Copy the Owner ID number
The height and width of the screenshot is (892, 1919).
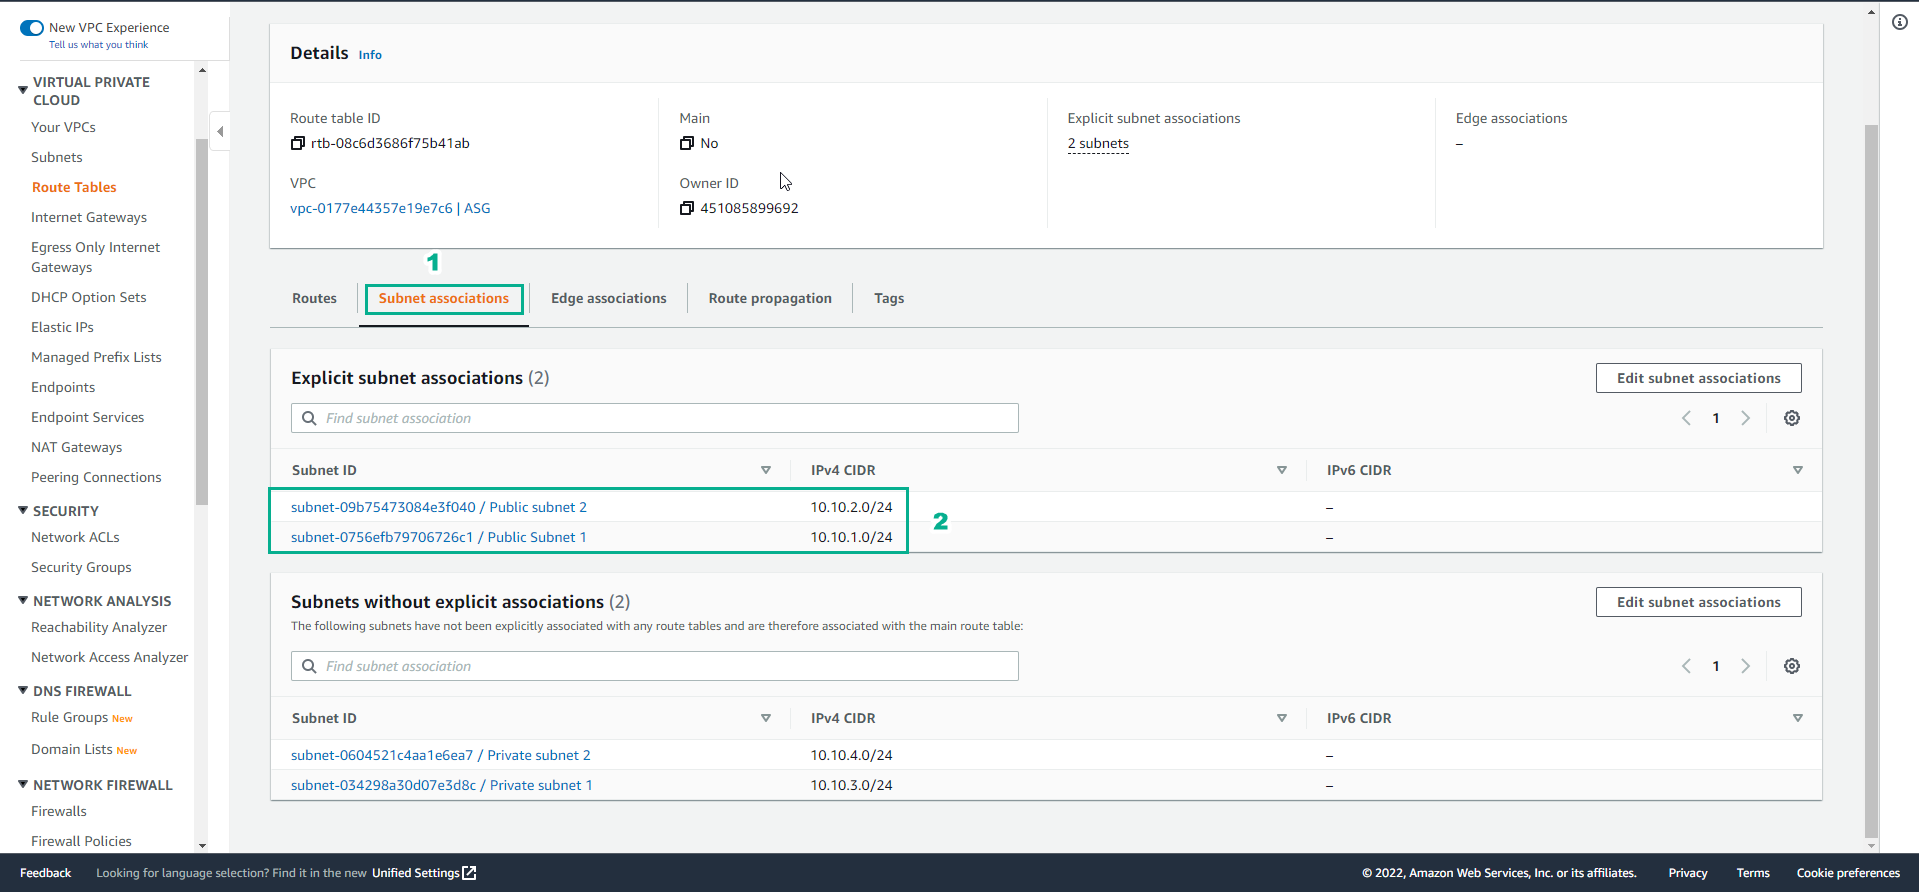pos(686,209)
